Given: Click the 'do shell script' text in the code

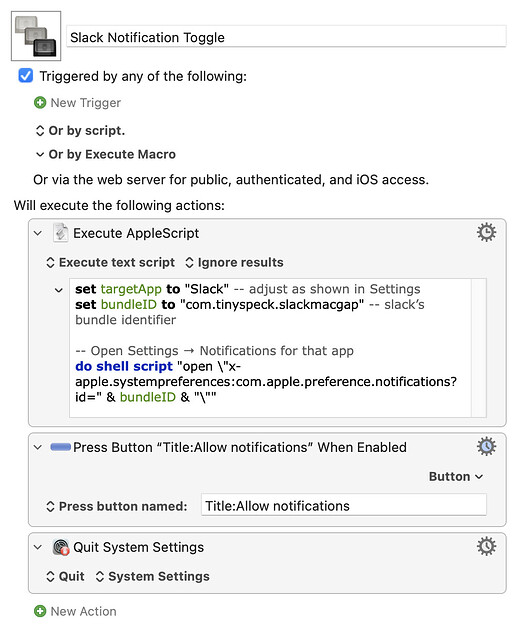Looking at the screenshot, I should tap(124, 366).
